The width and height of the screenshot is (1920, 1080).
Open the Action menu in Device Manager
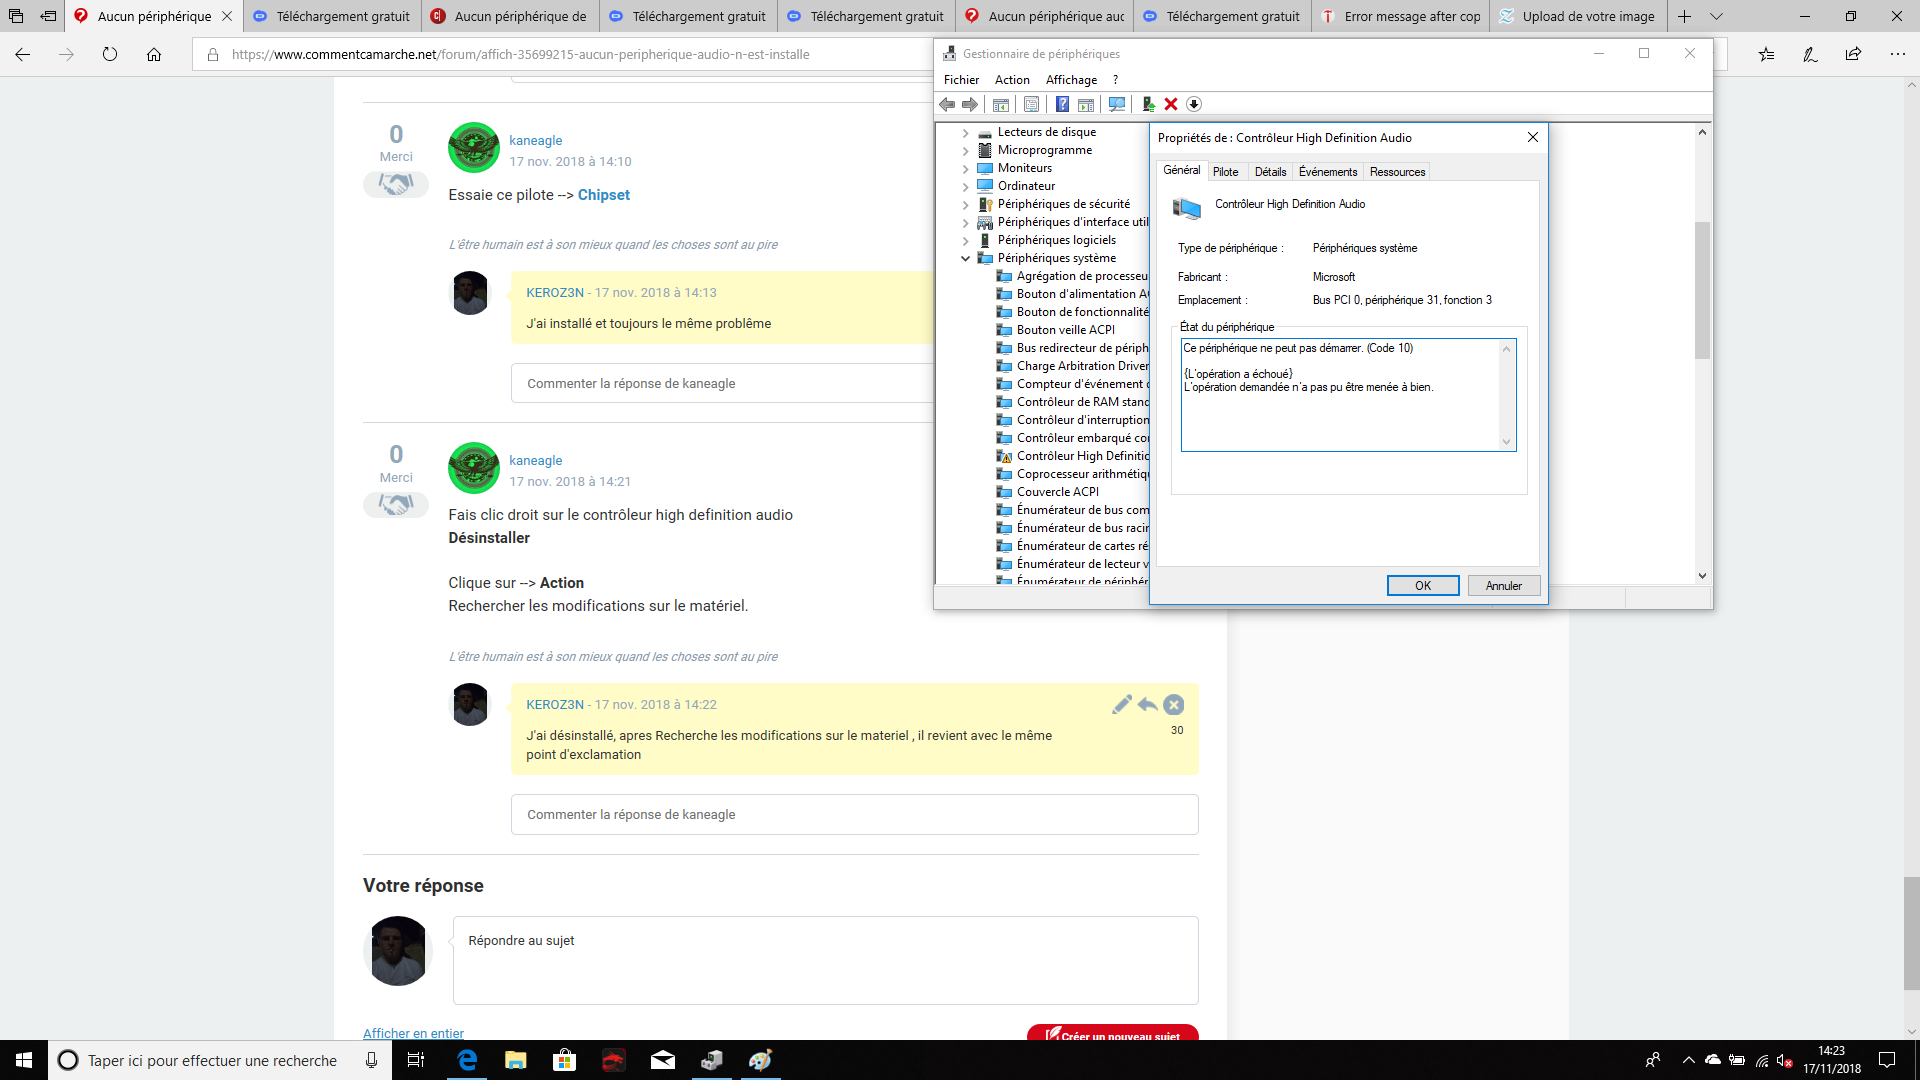[1011, 80]
